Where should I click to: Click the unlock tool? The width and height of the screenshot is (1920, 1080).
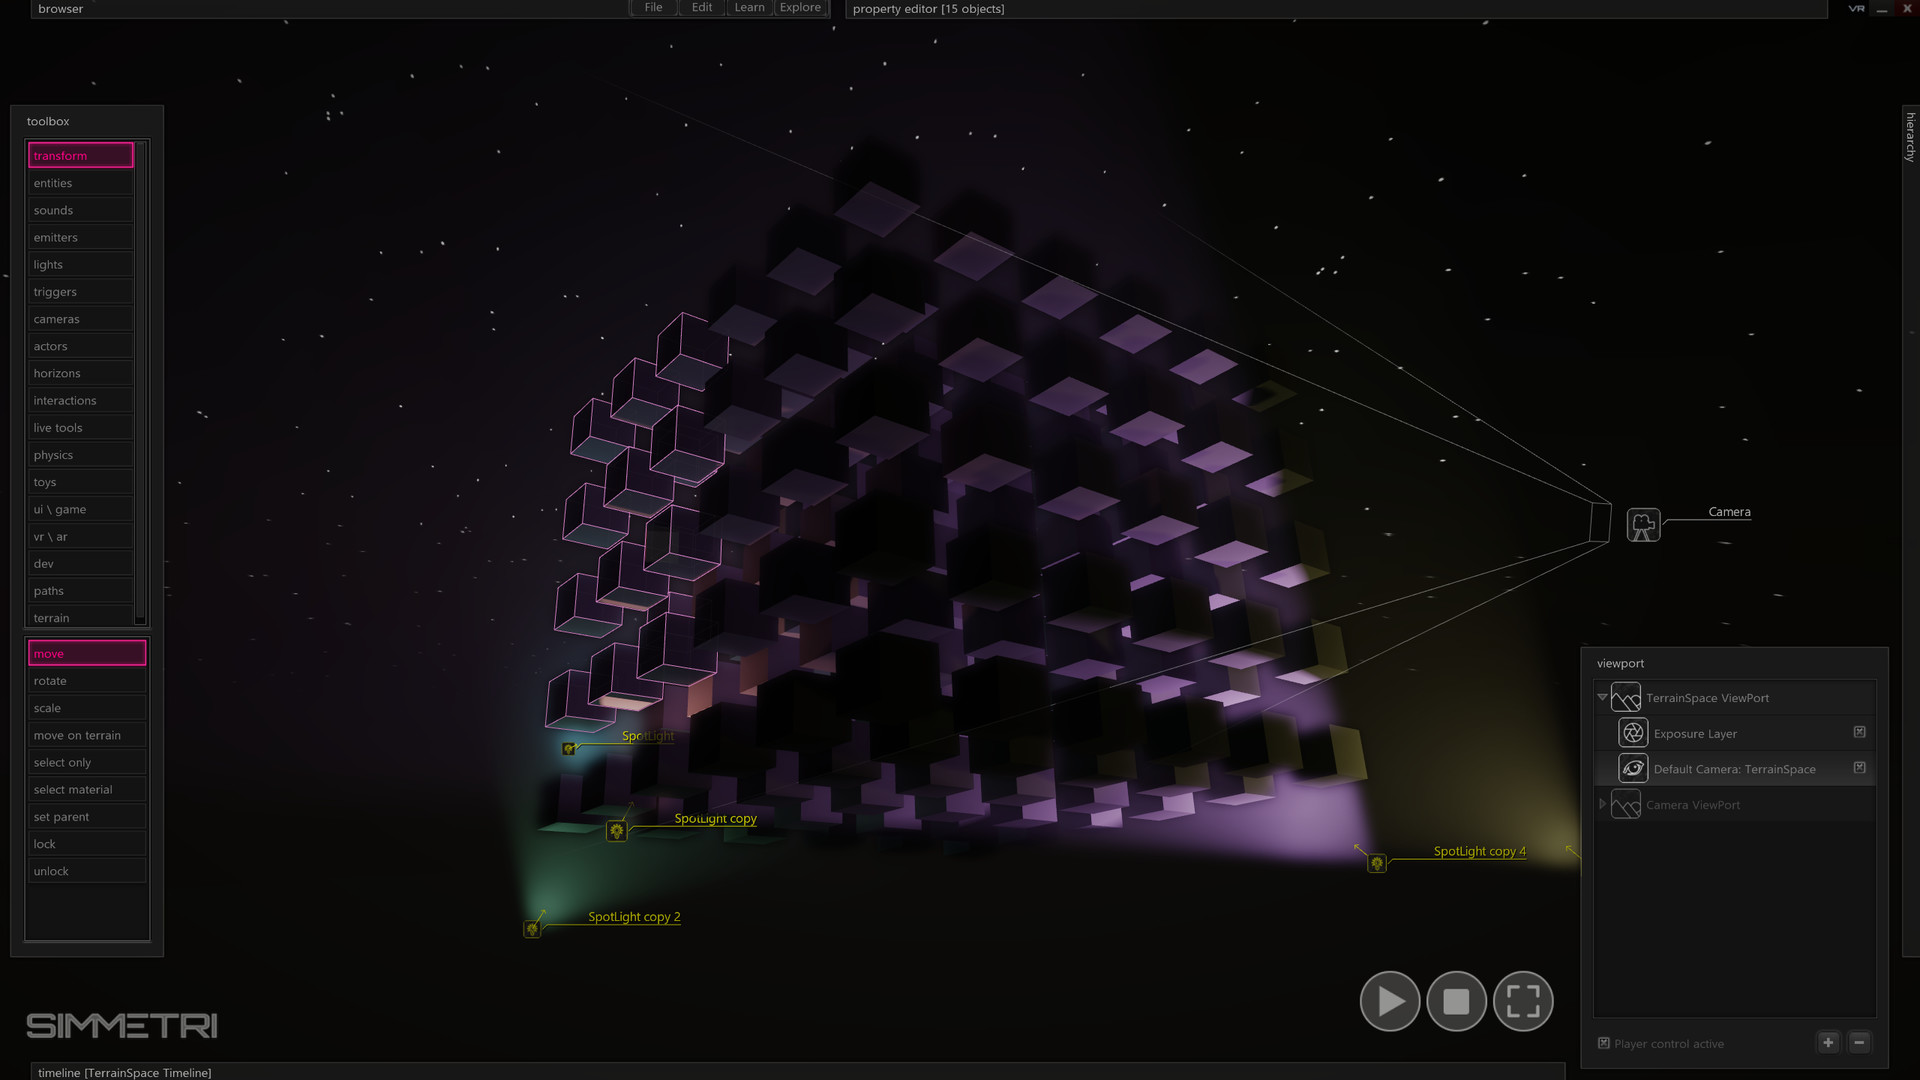click(x=87, y=871)
